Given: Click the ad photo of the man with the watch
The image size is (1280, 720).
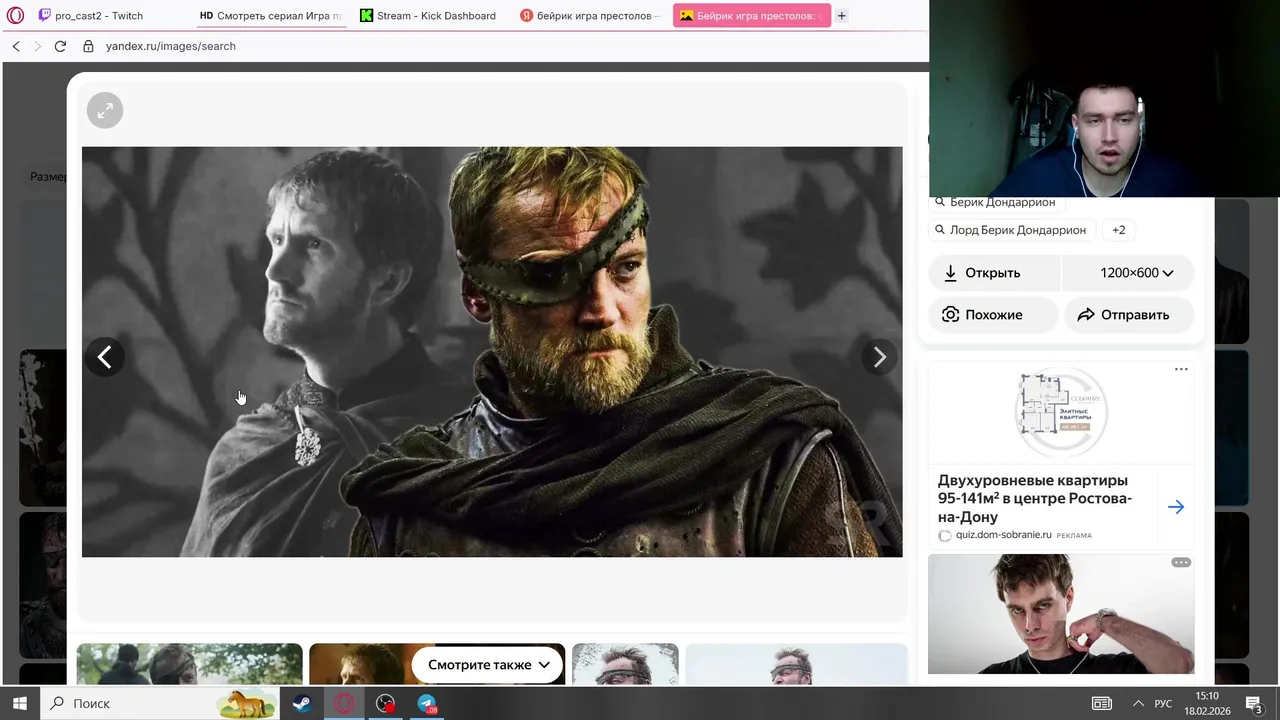Looking at the screenshot, I should (1061, 614).
